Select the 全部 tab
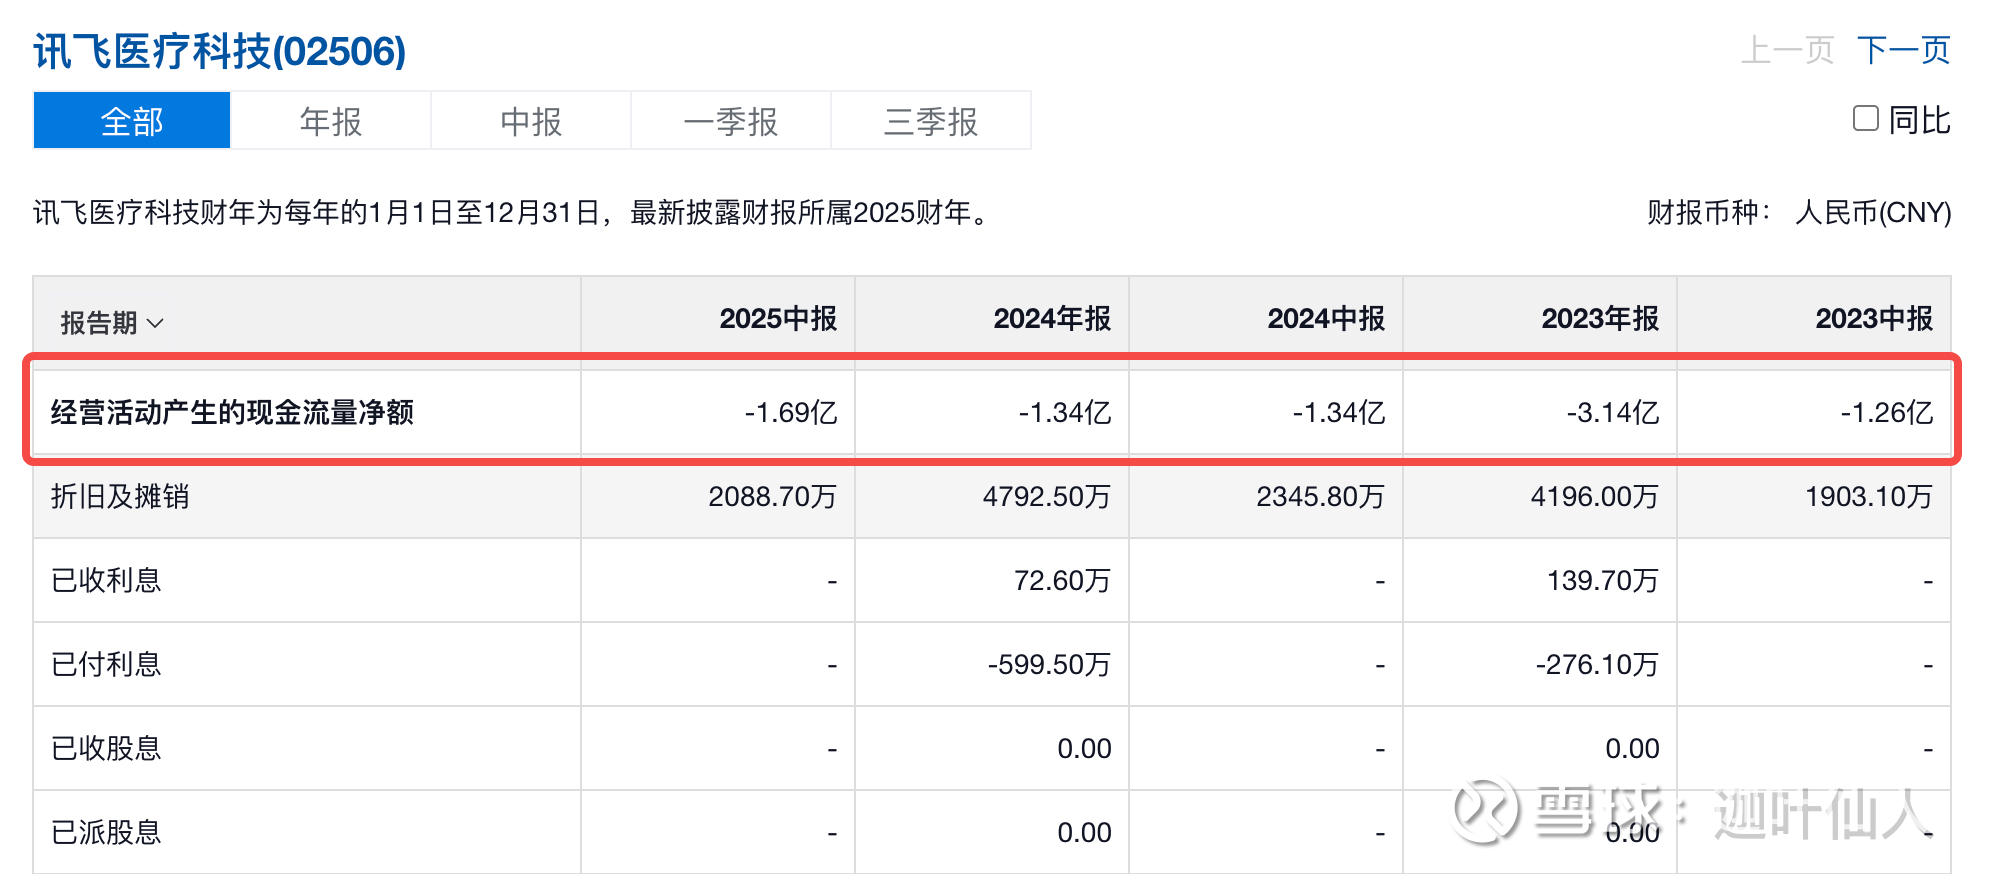This screenshot has height=874, width=1992. coord(132,121)
